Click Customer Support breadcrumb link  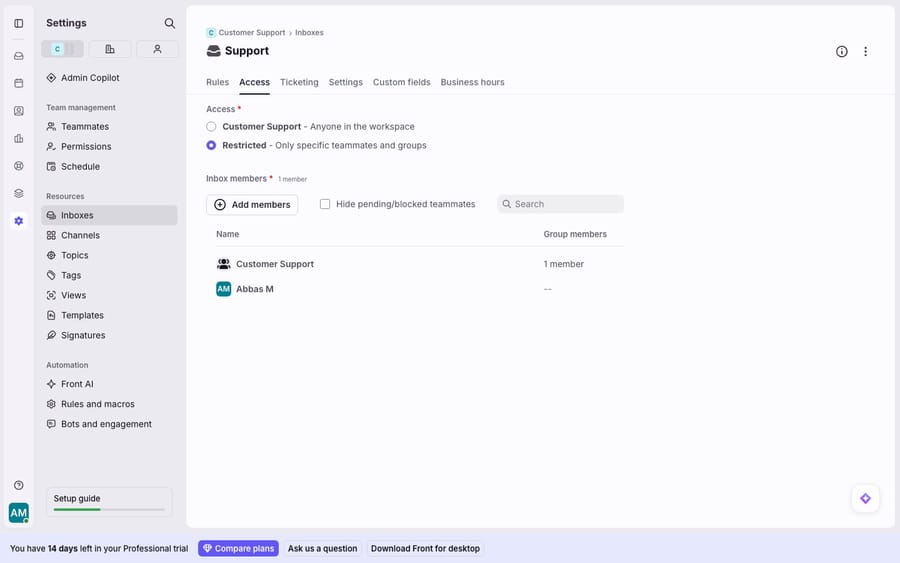[251, 33]
